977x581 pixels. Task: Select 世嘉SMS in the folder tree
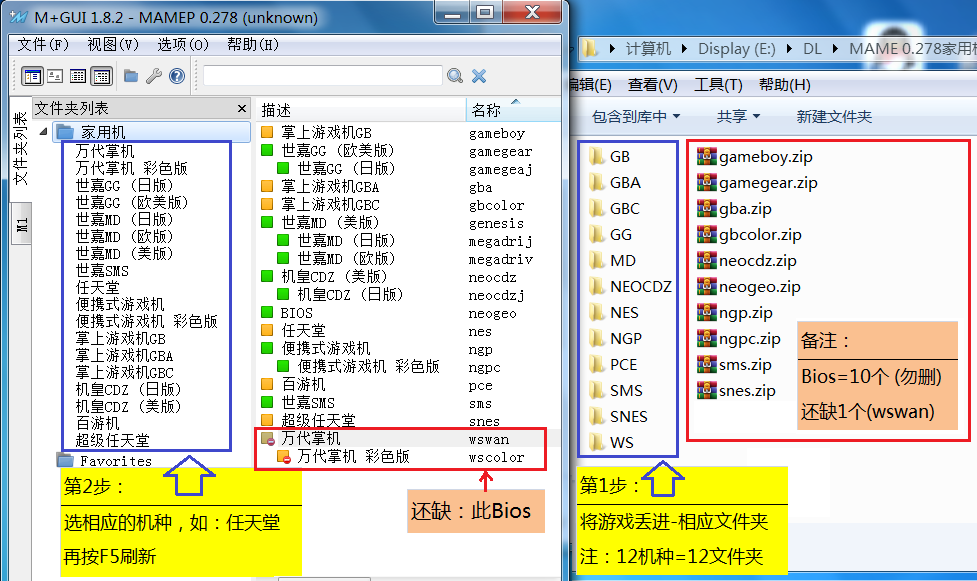click(102, 271)
